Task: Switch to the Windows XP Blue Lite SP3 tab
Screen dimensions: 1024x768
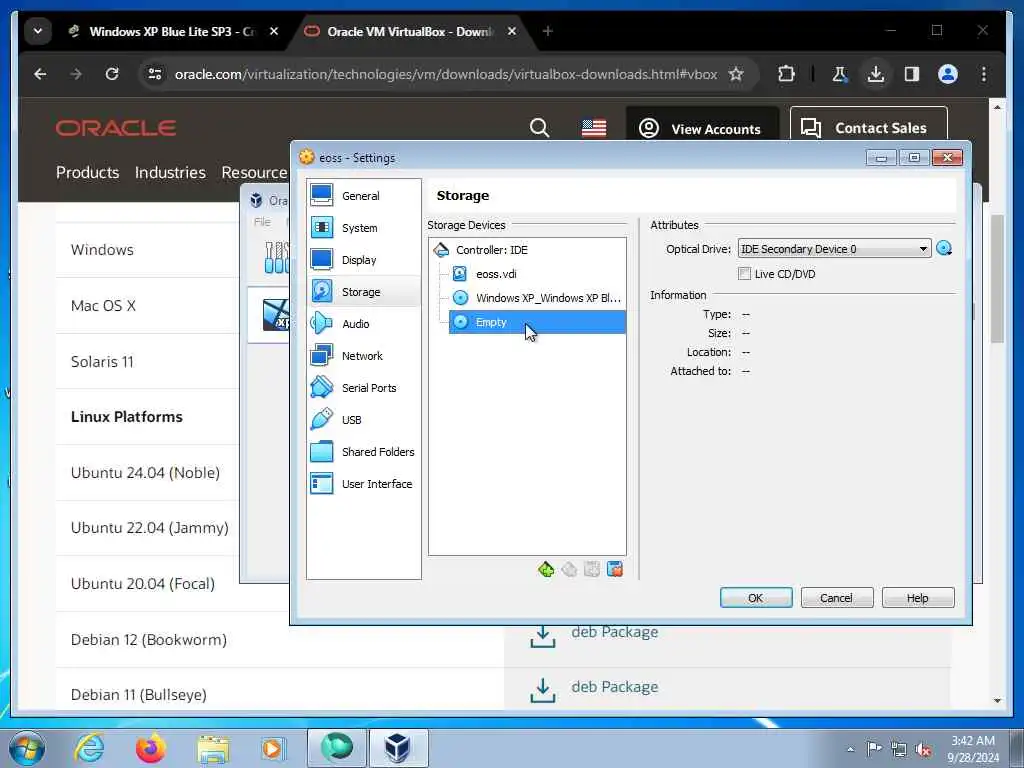Action: [x=171, y=31]
